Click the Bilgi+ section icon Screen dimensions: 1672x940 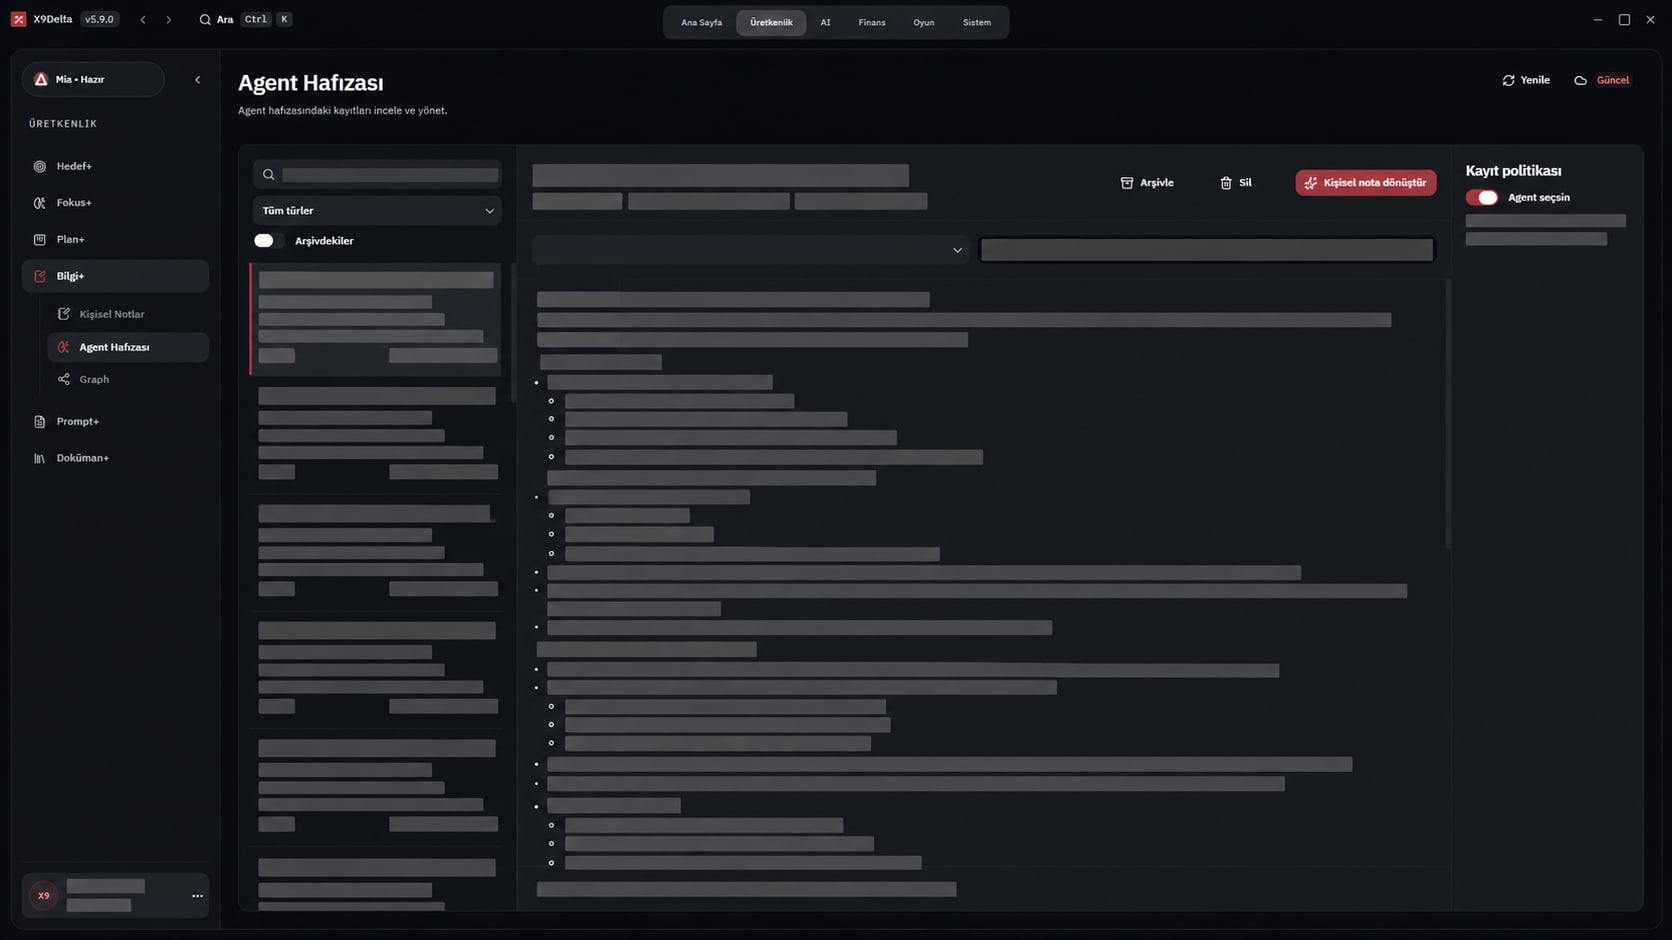[40, 276]
